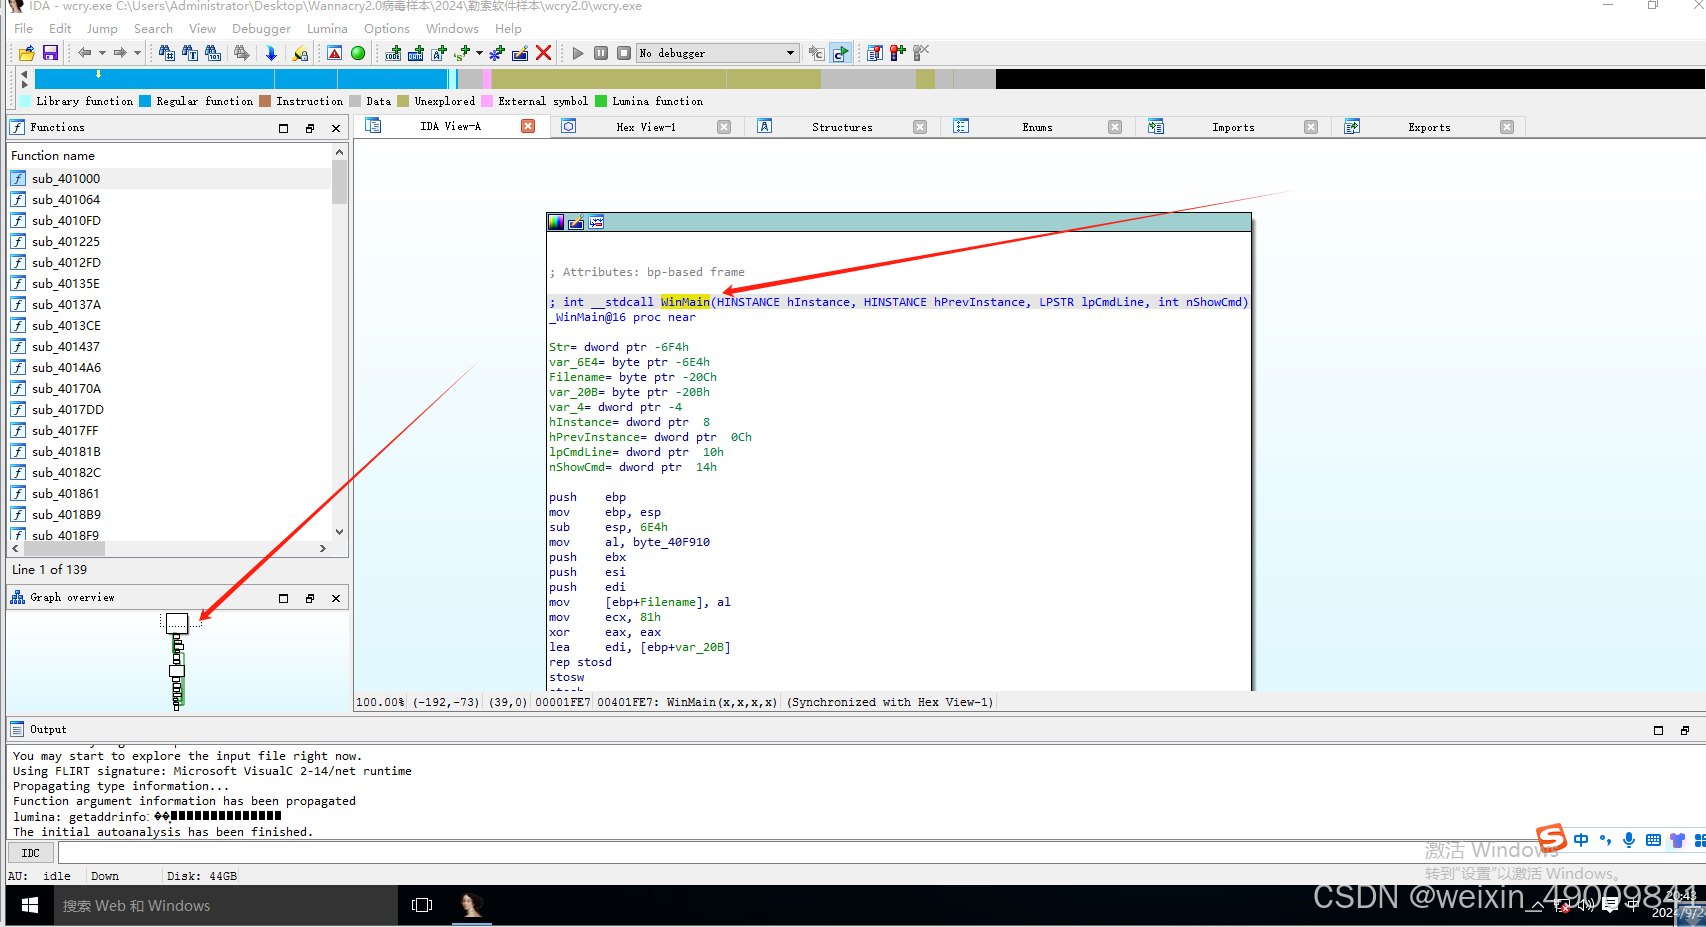Image resolution: width=1706 pixels, height=927 pixels.
Task: Close the Graph overview panel
Action: tap(336, 598)
